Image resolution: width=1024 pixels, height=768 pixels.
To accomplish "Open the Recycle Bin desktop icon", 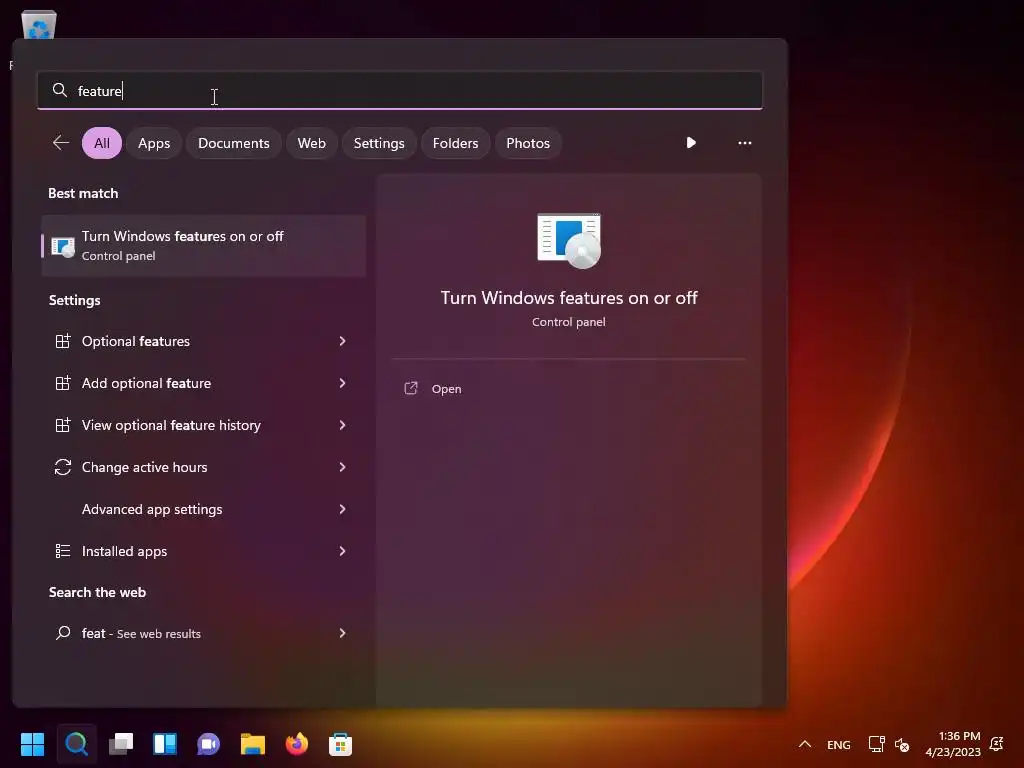I will [x=39, y=26].
